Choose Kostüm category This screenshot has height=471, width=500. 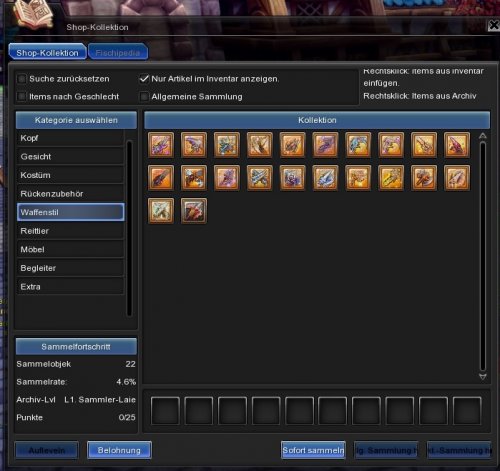coord(70,175)
